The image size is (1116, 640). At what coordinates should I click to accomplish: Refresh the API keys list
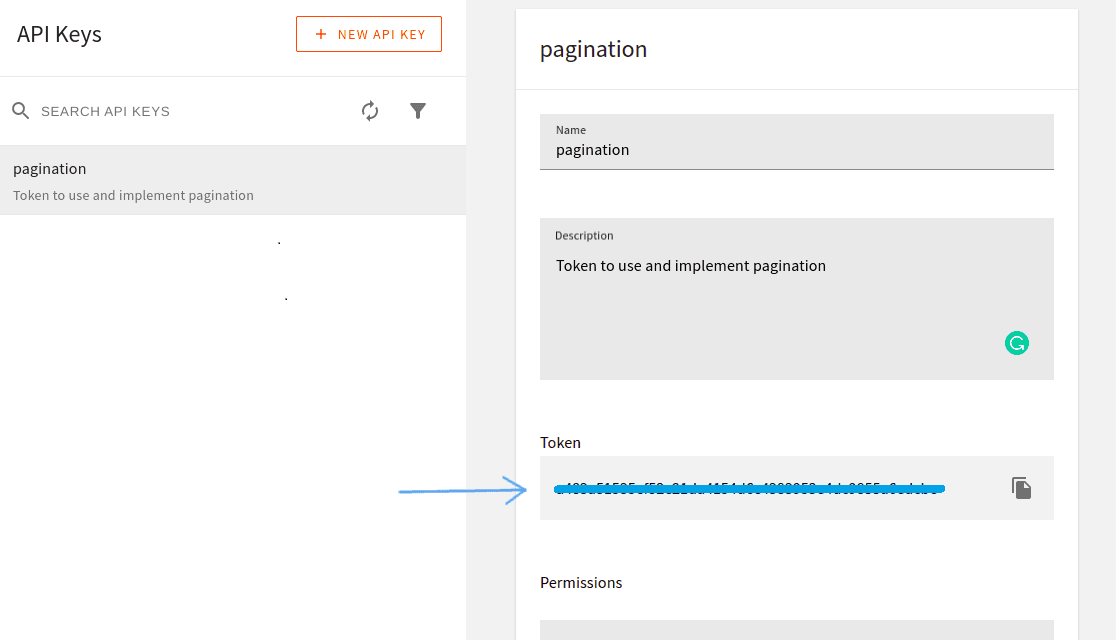(370, 111)
